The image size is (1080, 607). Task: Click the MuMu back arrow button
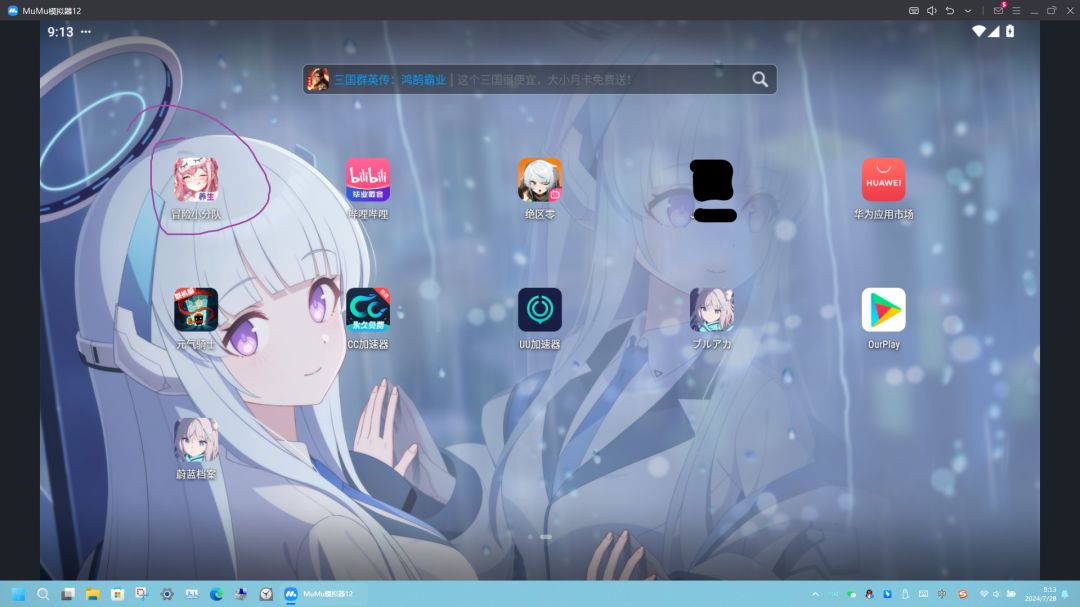(x=950, y=10)
